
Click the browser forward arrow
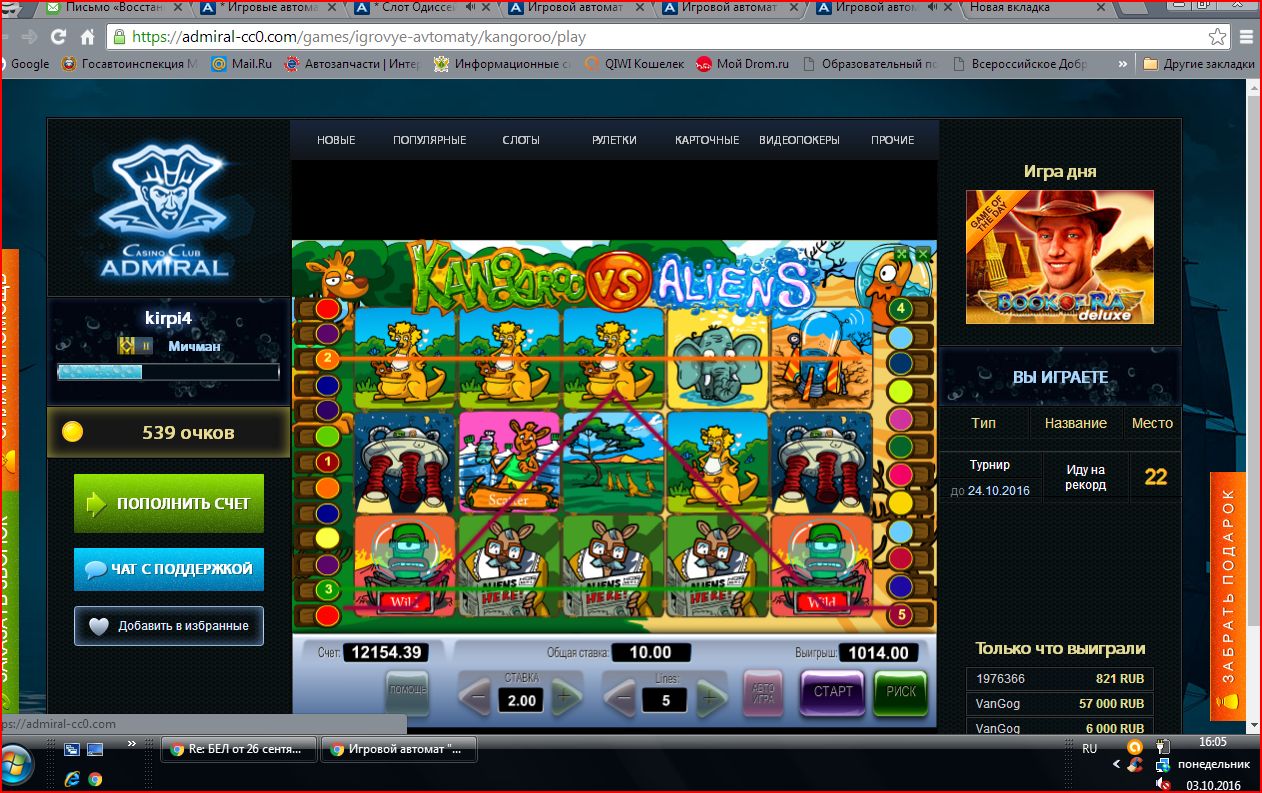[x=30, y=37]
